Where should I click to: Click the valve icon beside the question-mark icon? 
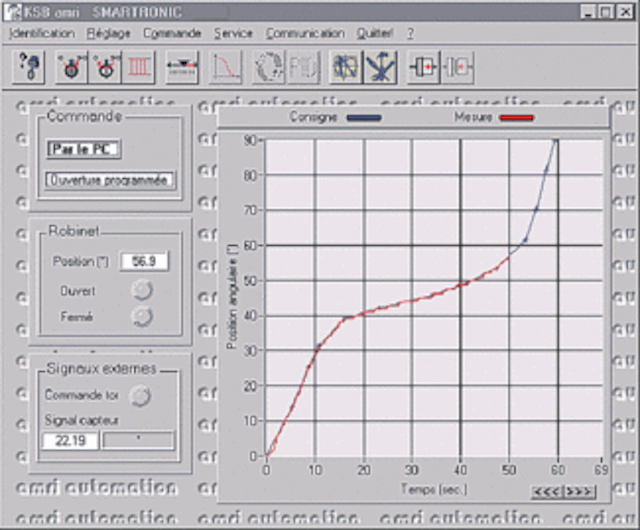[x=71, y=67]
